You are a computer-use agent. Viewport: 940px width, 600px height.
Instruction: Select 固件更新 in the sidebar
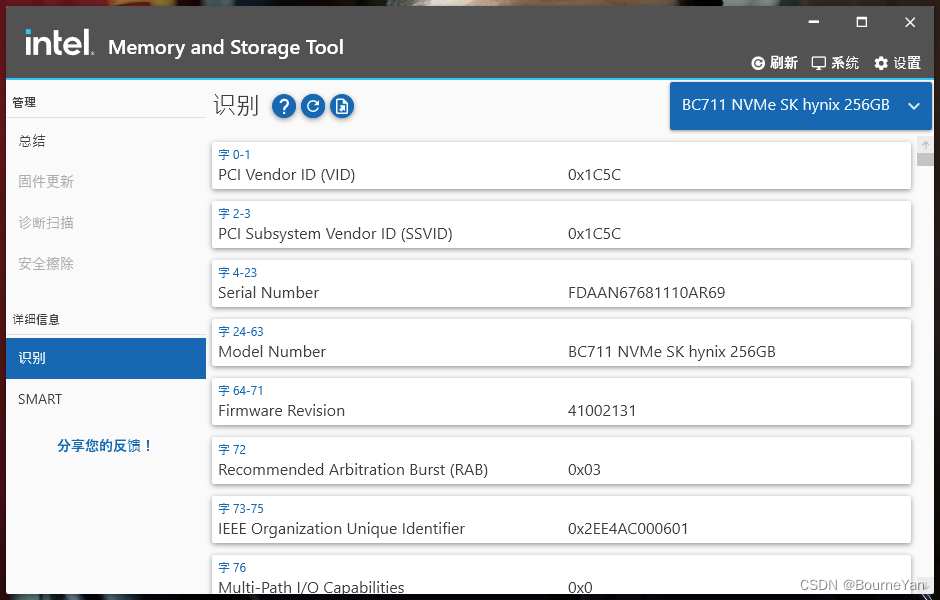click(106, 182)
